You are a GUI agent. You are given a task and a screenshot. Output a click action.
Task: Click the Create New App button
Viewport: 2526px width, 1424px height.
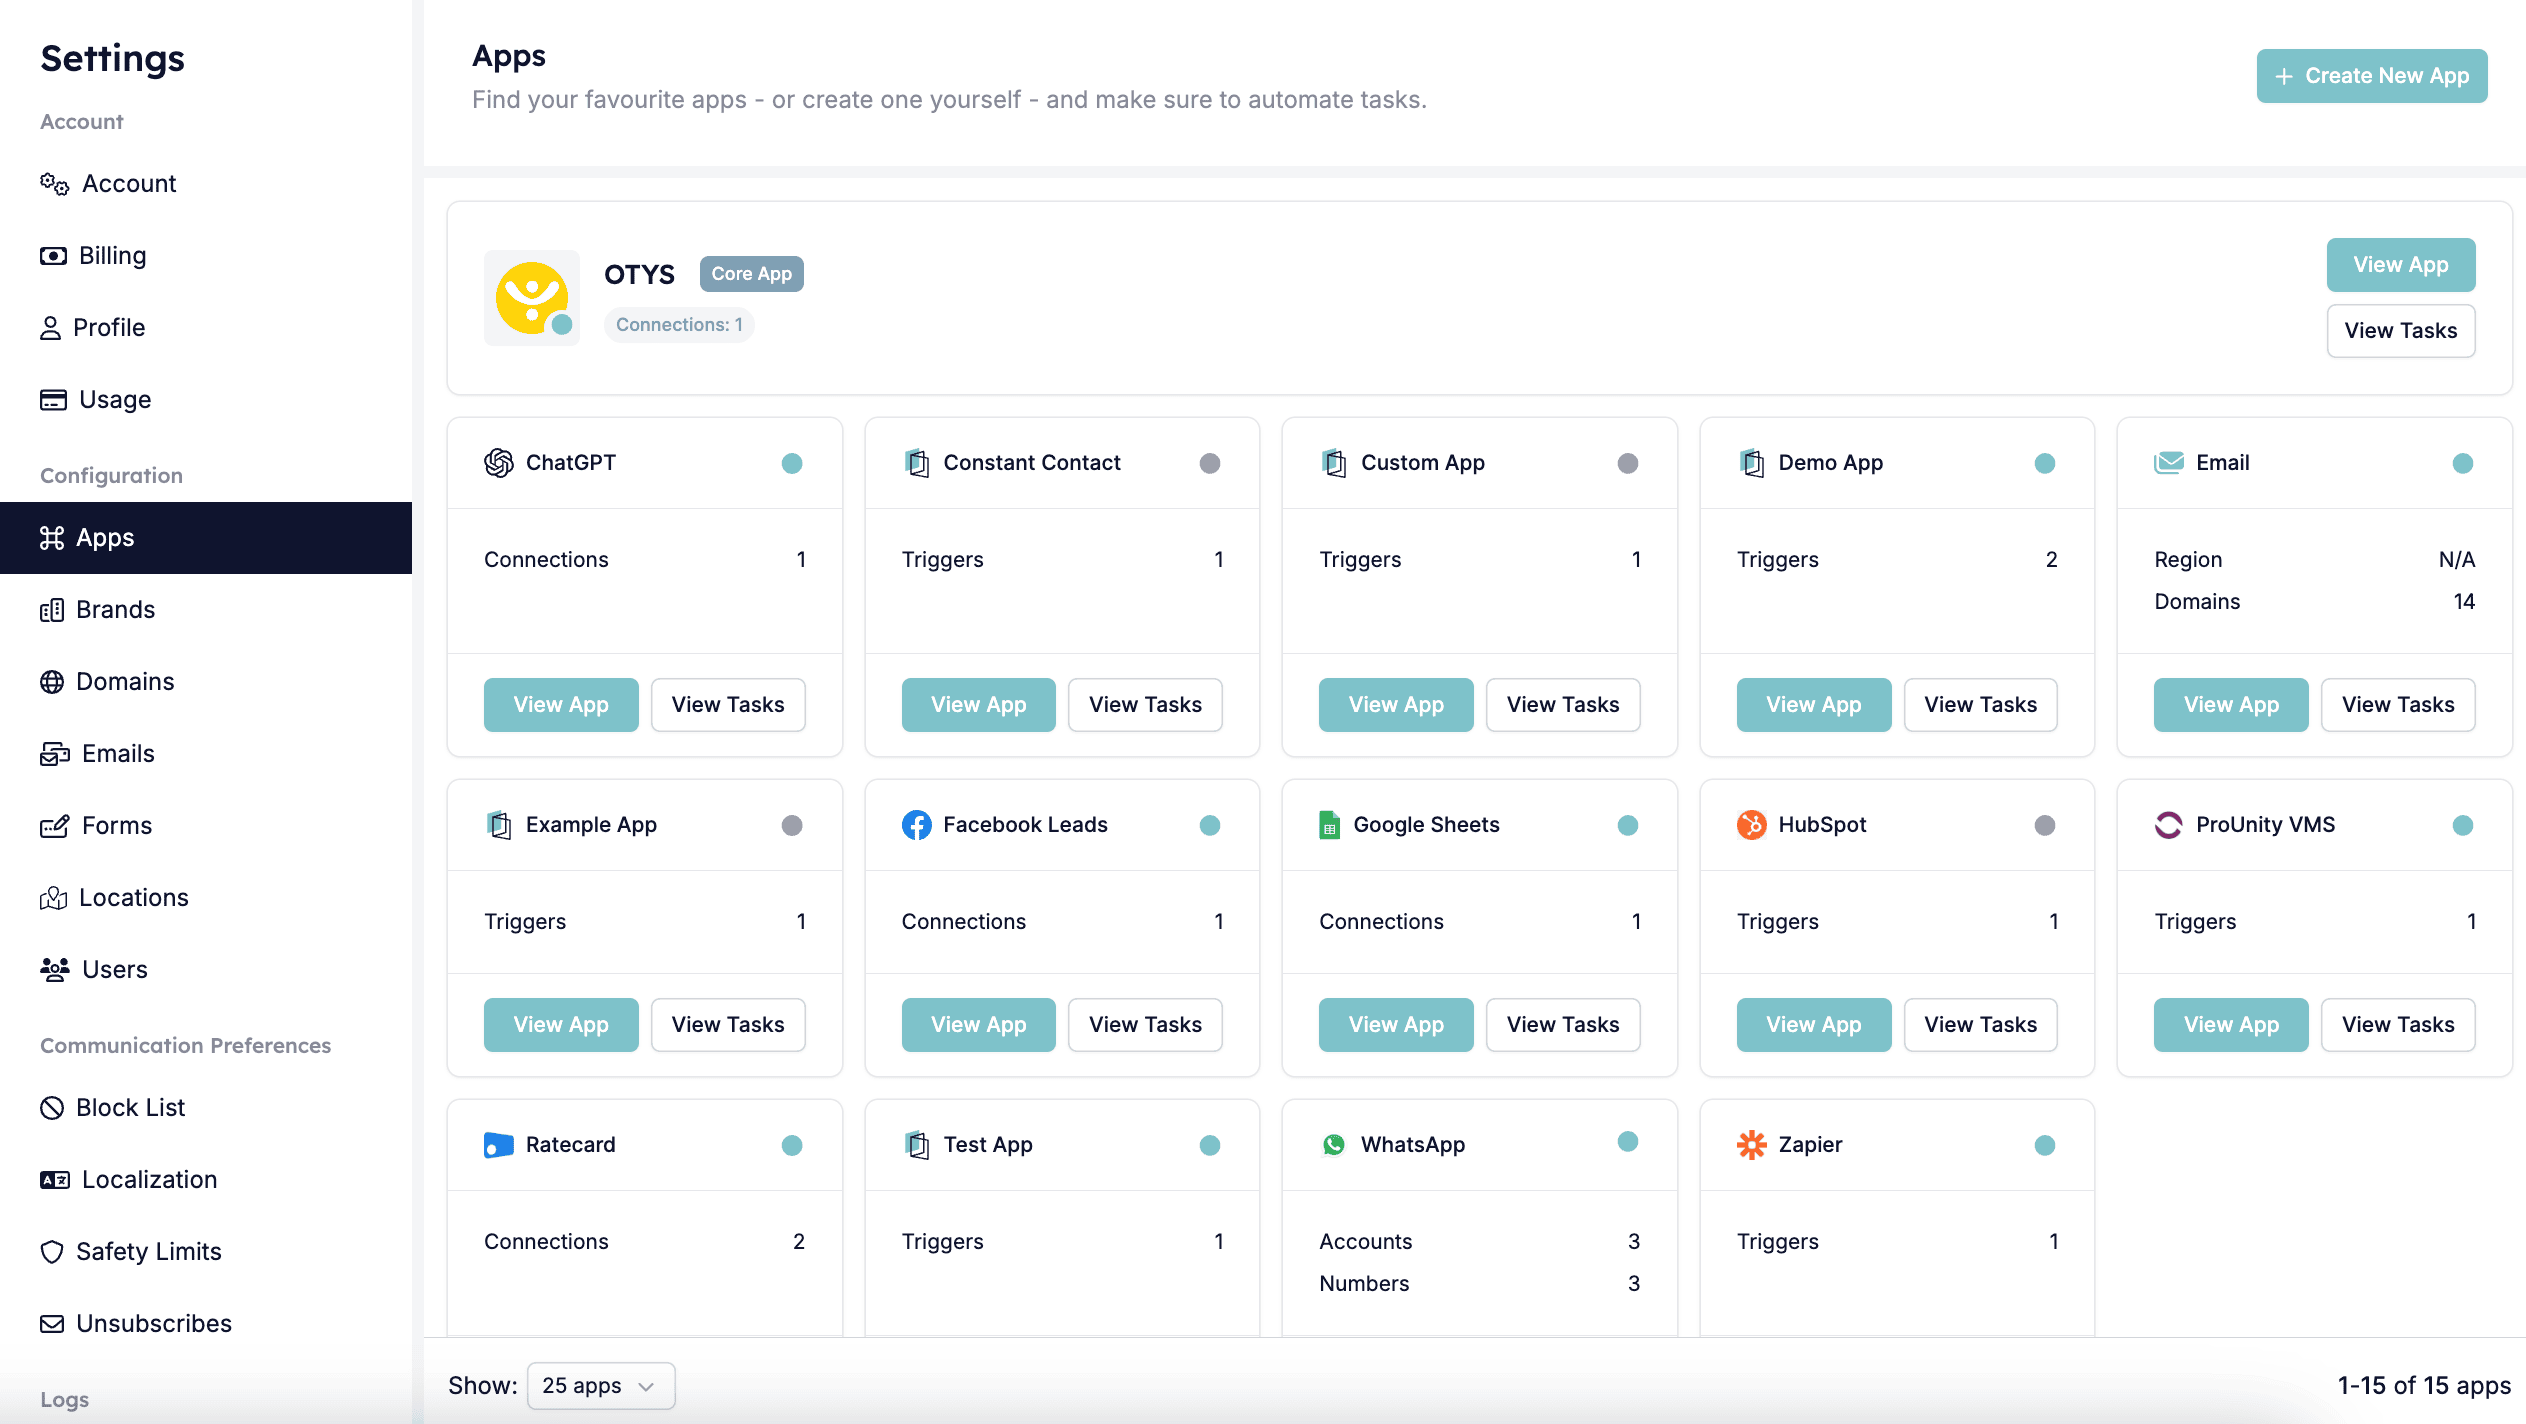click(2372, 76)
